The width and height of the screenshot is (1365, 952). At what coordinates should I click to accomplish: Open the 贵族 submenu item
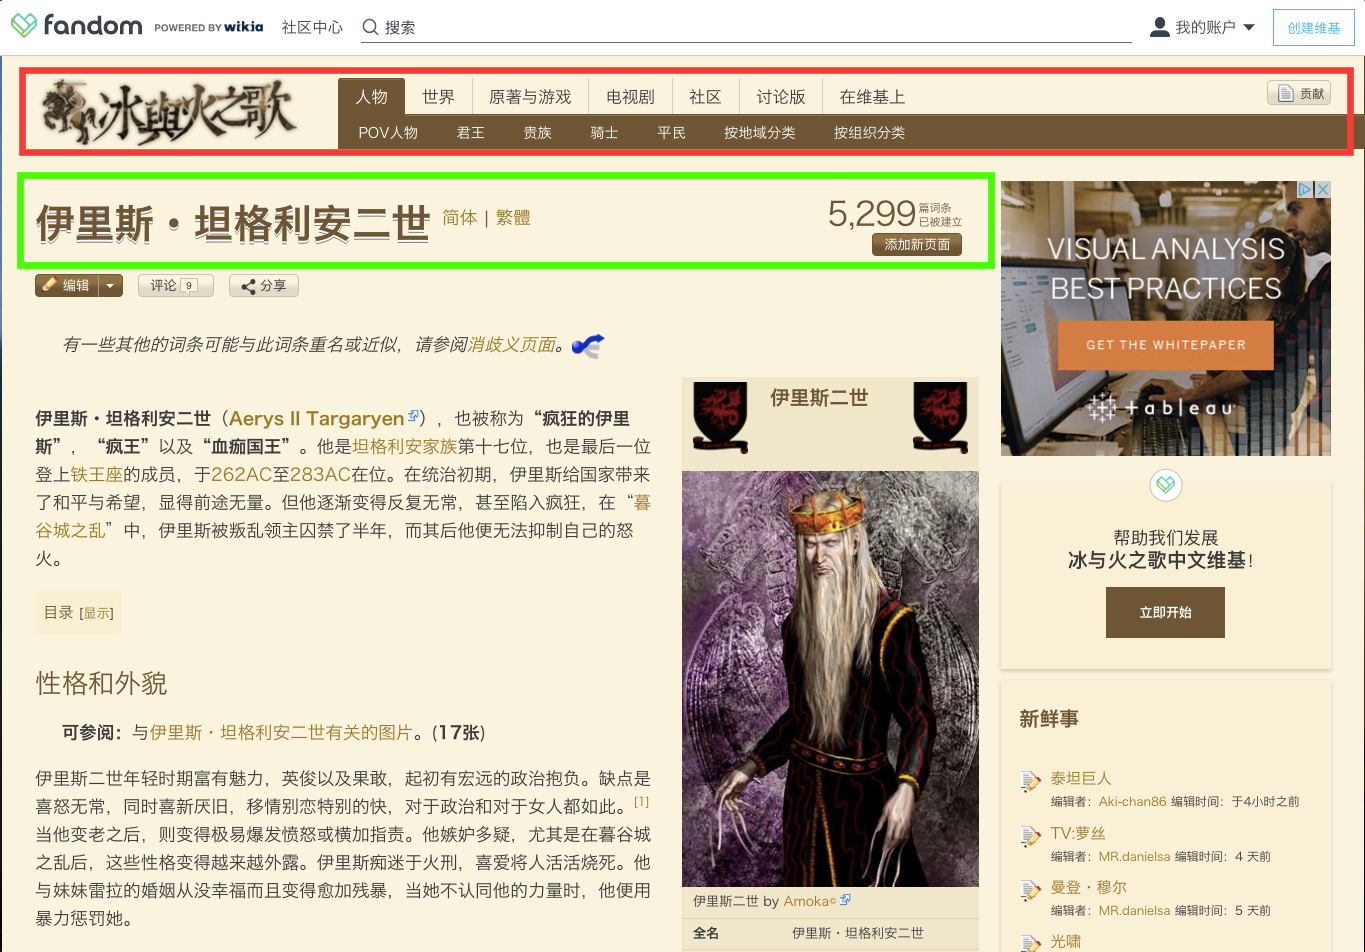537,132
